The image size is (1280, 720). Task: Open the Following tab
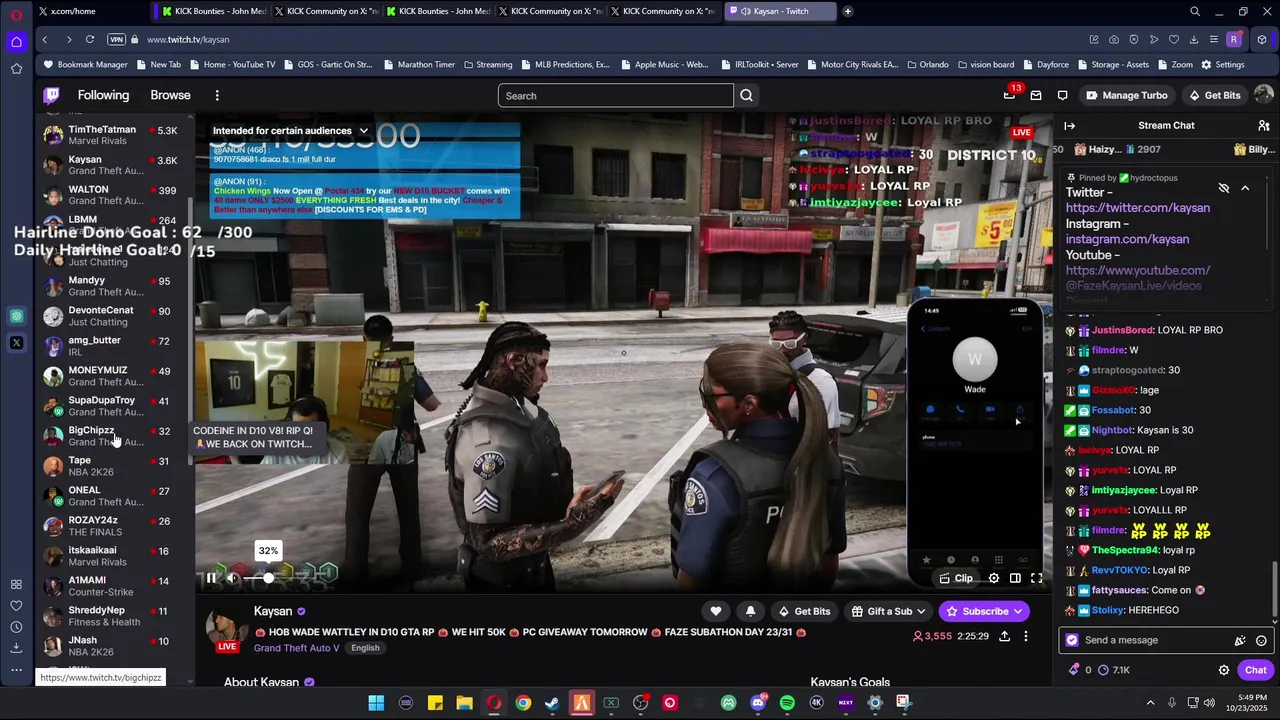pyautogui.click(x=103, y=95)
